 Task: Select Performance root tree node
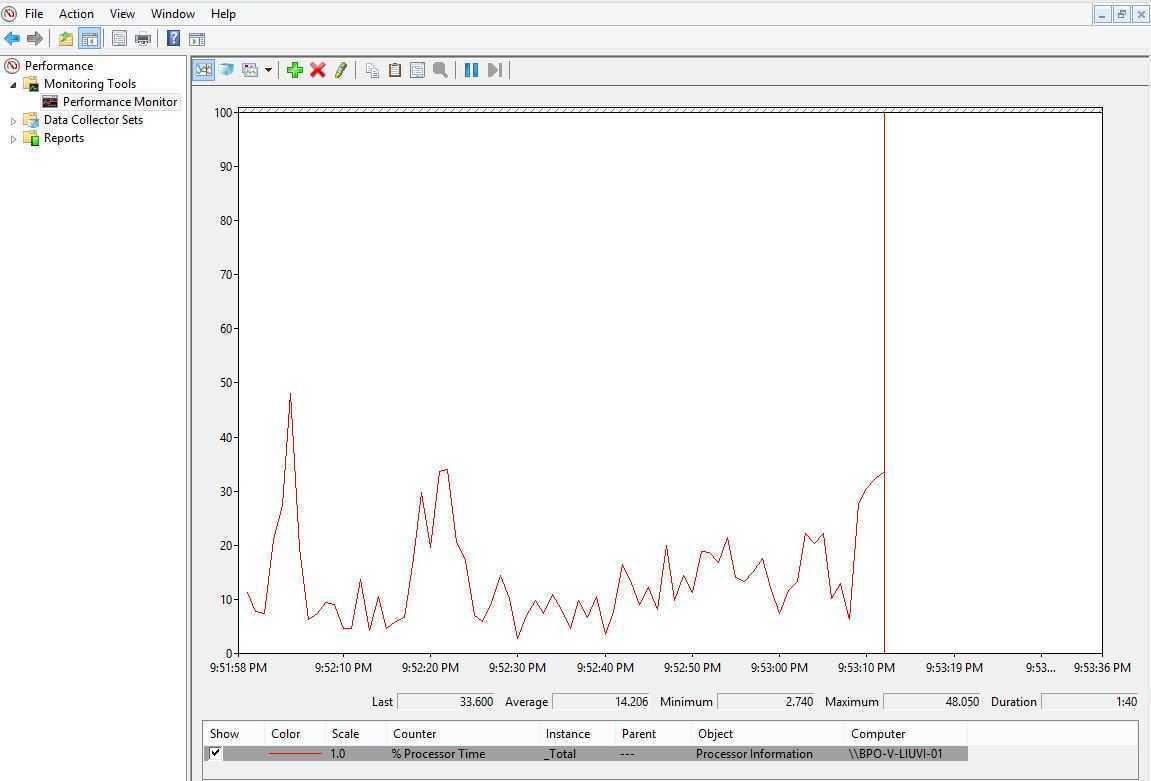[x=59, y=65]
